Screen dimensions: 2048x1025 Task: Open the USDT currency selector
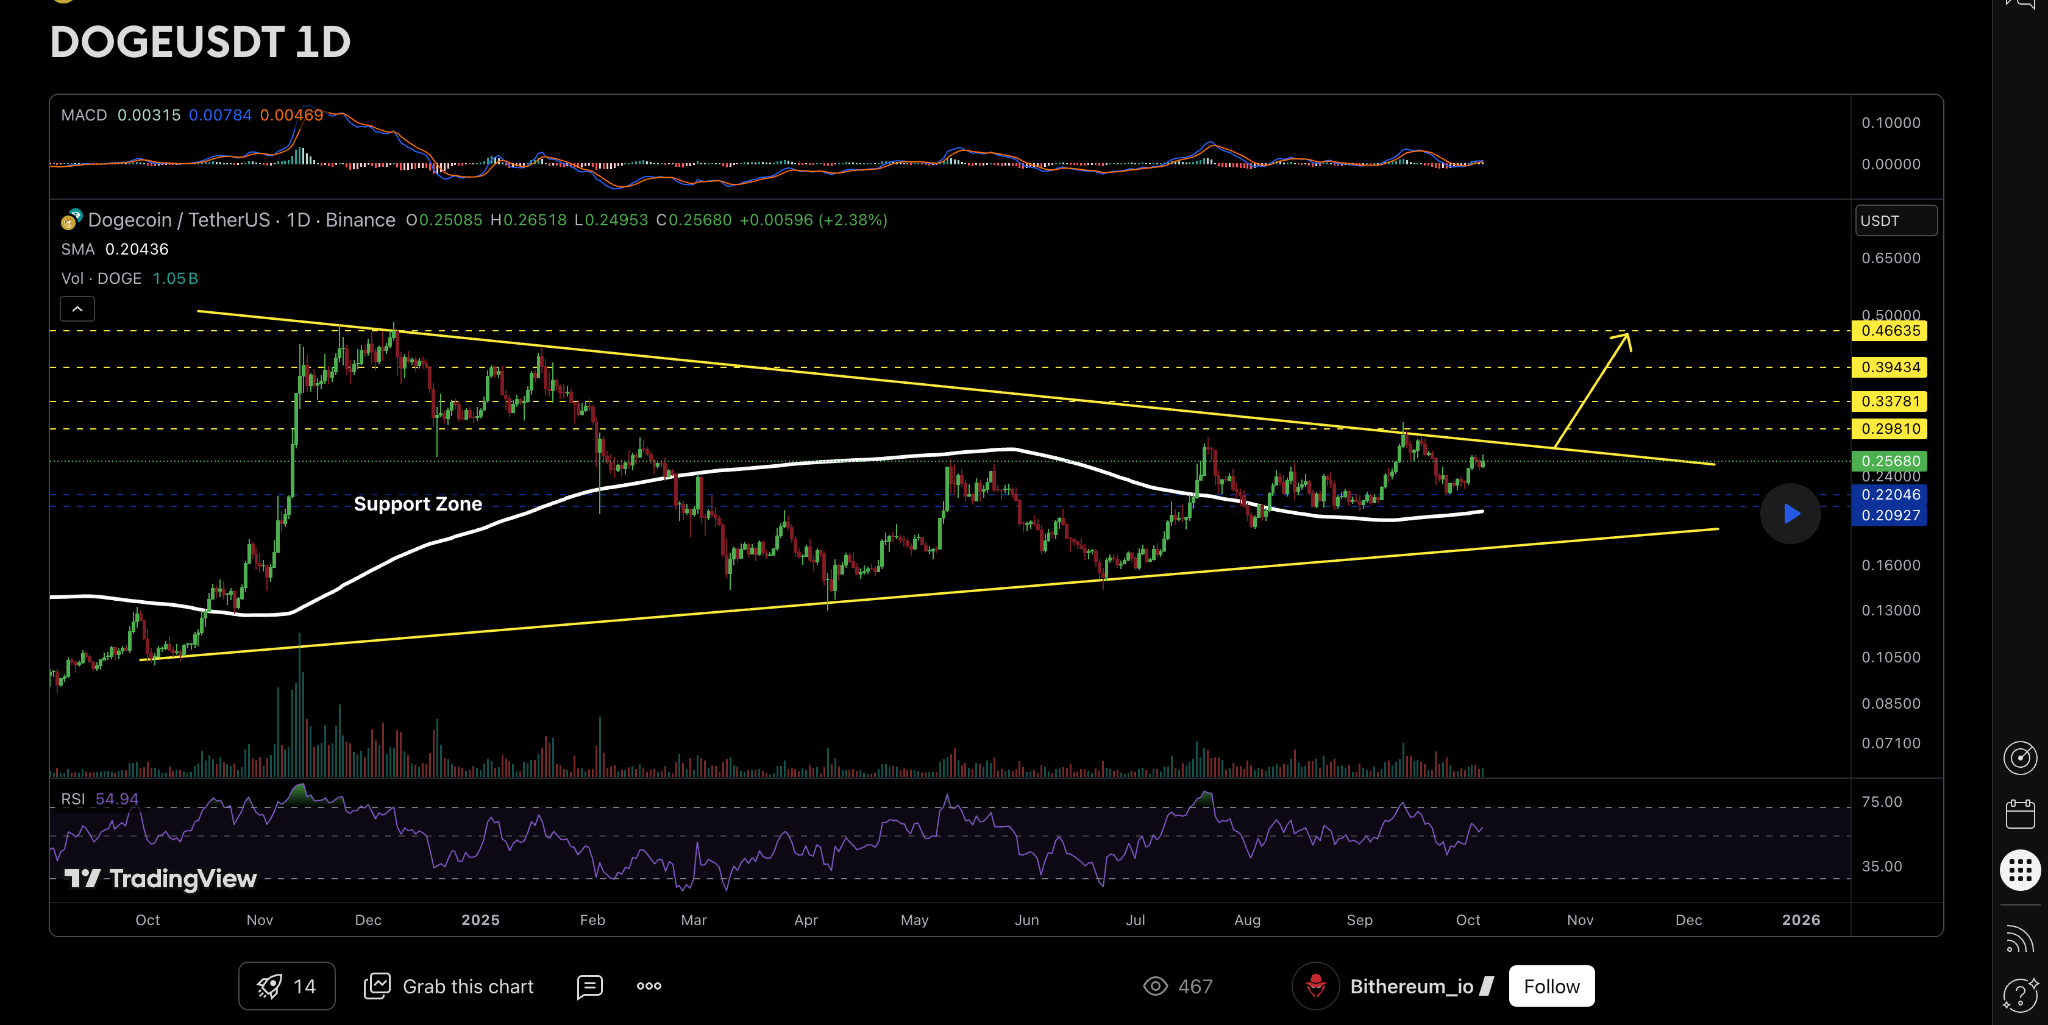click(1895, 221)
